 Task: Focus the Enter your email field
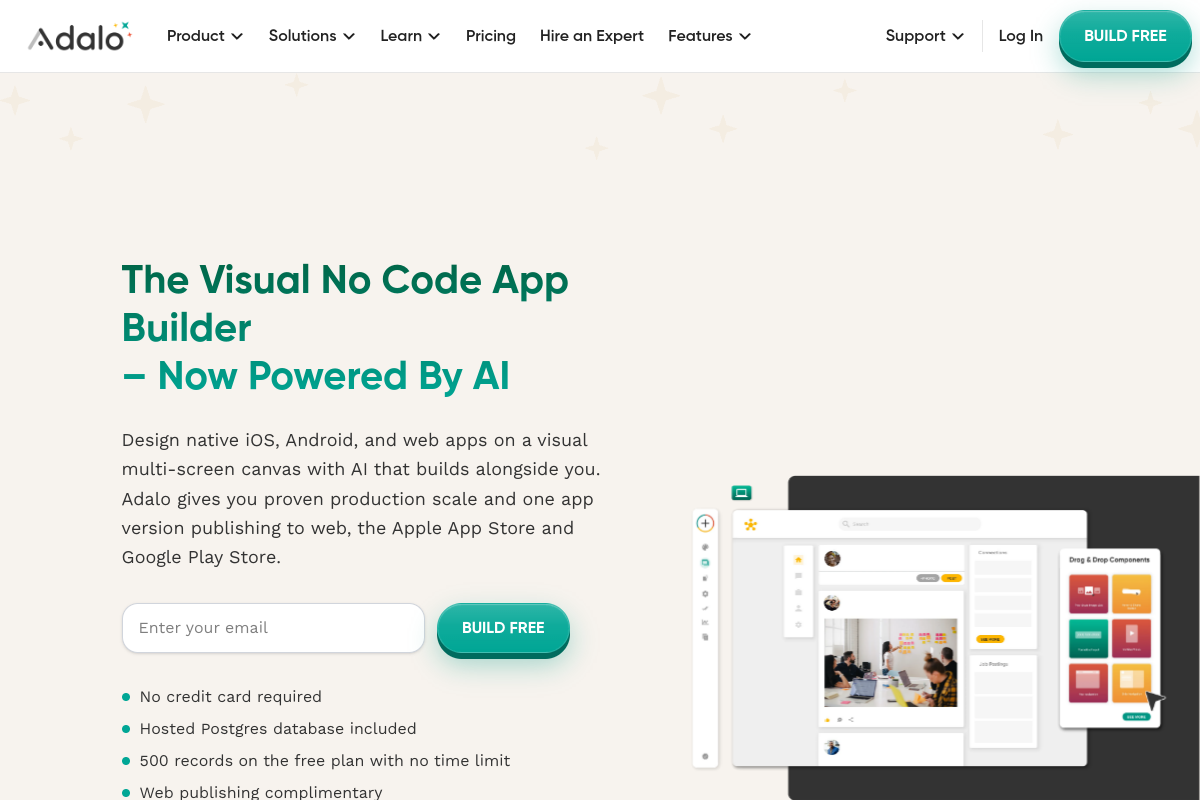tap(274, 628)
